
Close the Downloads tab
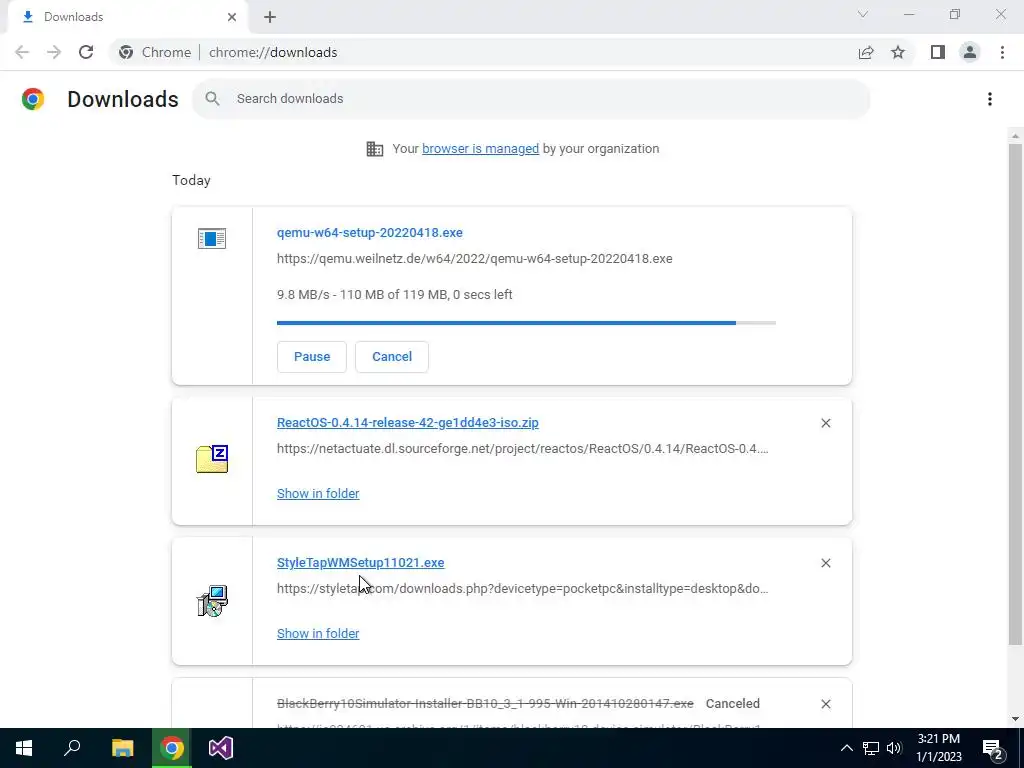(x=232, y=17)
